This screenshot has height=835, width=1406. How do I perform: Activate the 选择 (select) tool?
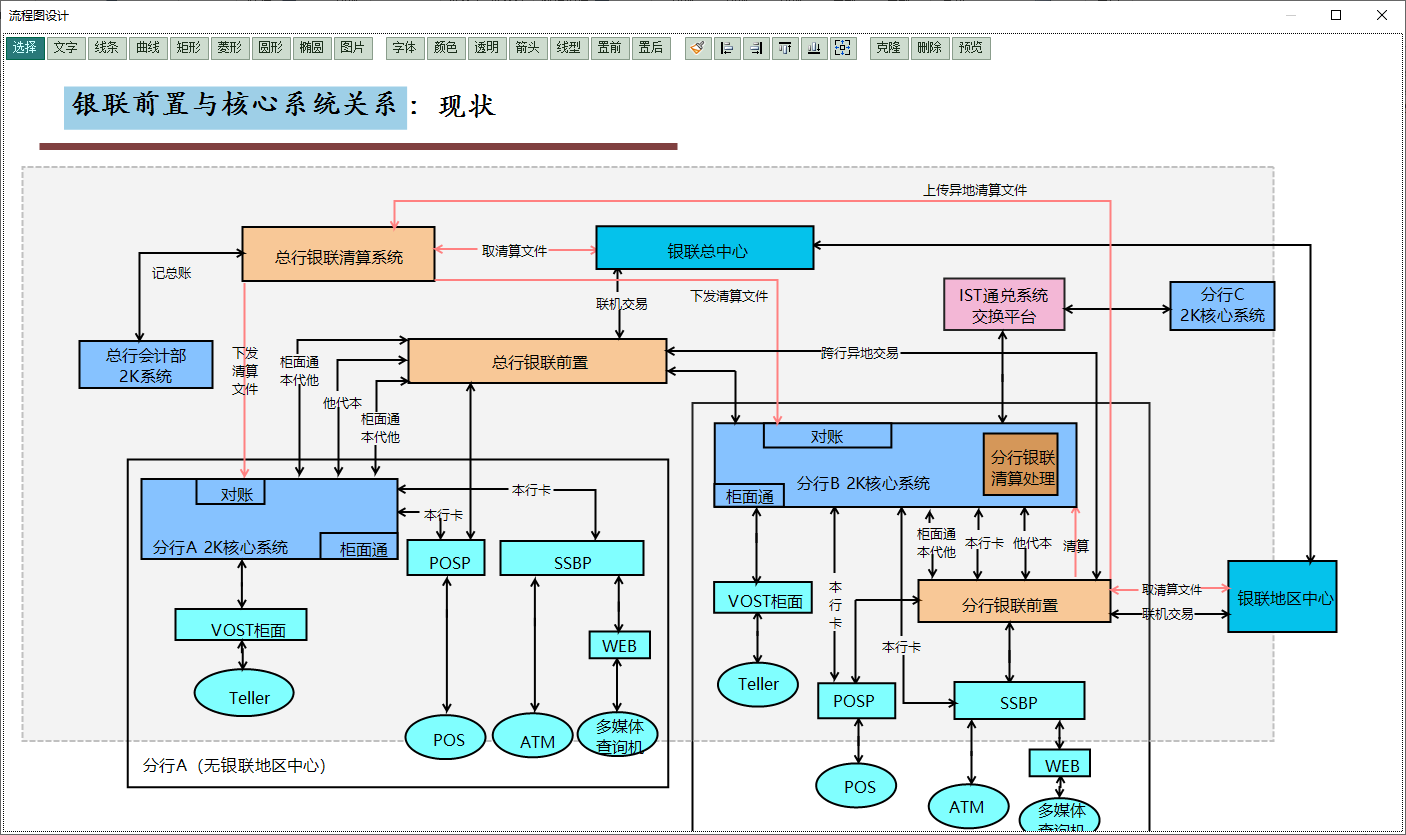(x=25, y=48)
